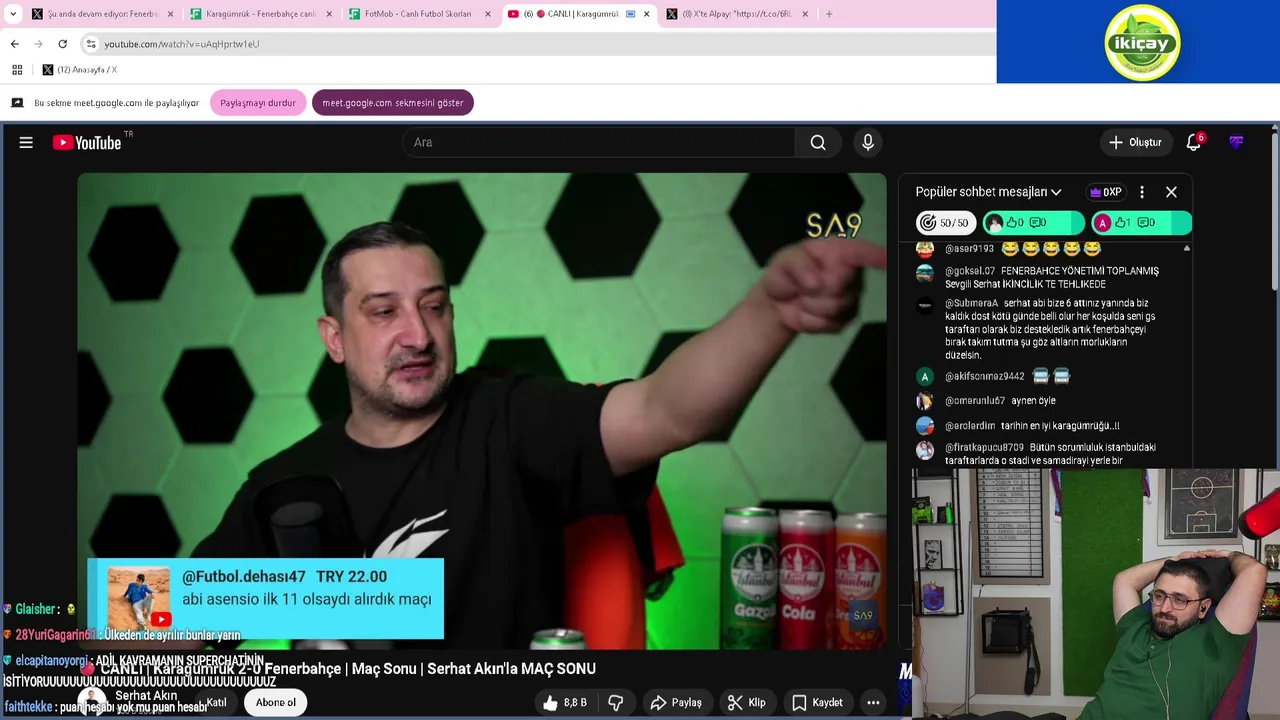Open chat options three-dot menu
This screenshot has height=720, width=1280.
pos(1142,192)
